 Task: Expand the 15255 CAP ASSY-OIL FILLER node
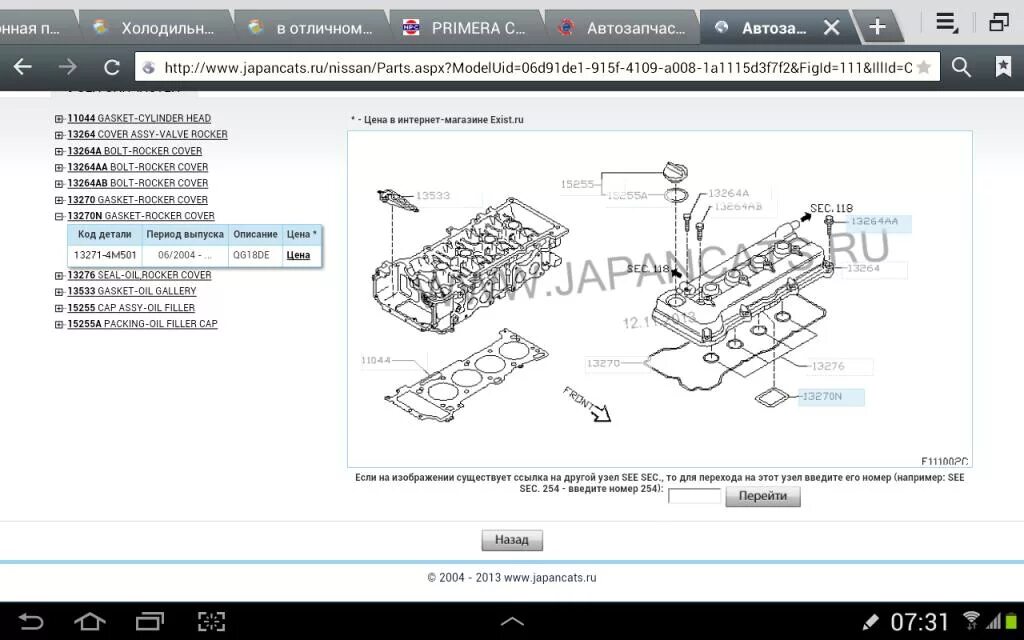click(x=59, y=308)
